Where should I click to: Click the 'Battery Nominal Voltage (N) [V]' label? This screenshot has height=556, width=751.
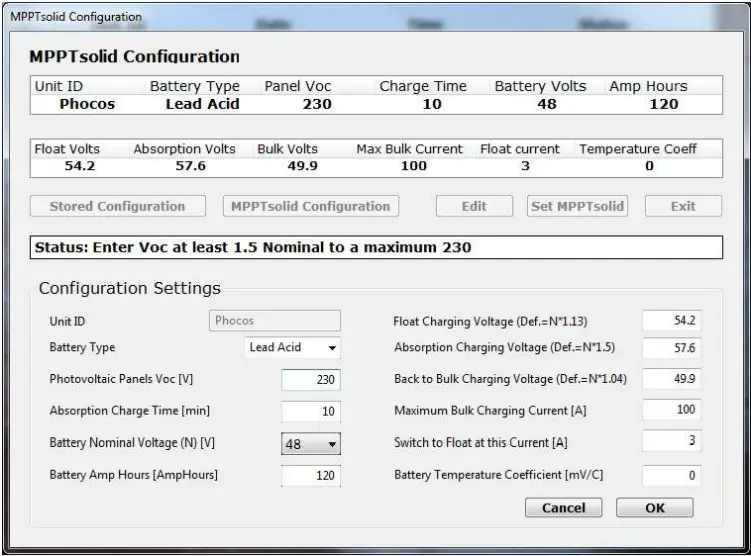(132, 443)
